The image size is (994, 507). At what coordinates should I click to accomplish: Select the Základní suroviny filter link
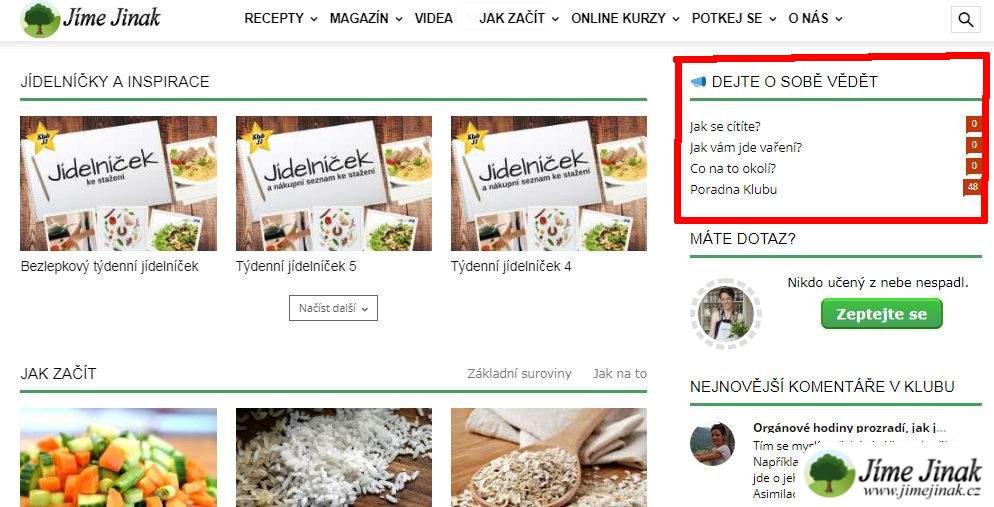pyautogui.click(x=519, y=373)
